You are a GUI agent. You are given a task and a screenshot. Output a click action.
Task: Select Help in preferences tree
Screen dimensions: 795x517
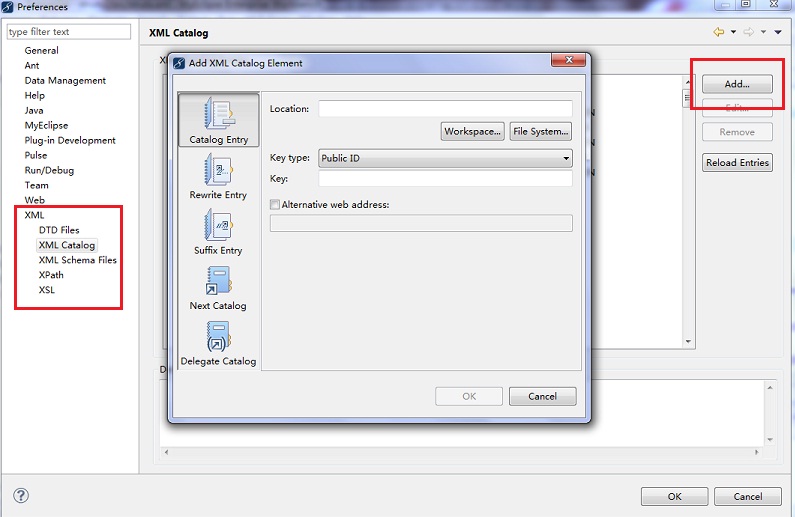[34, 95]
